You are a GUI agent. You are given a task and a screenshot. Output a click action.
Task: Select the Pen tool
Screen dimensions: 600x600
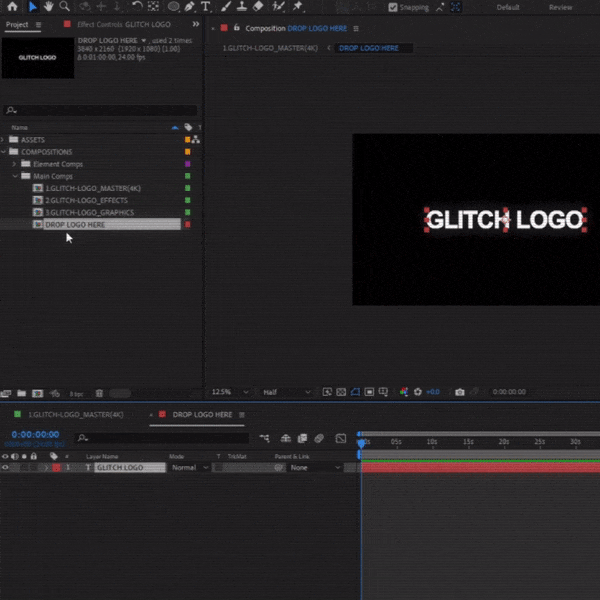(x=189, y=7)
